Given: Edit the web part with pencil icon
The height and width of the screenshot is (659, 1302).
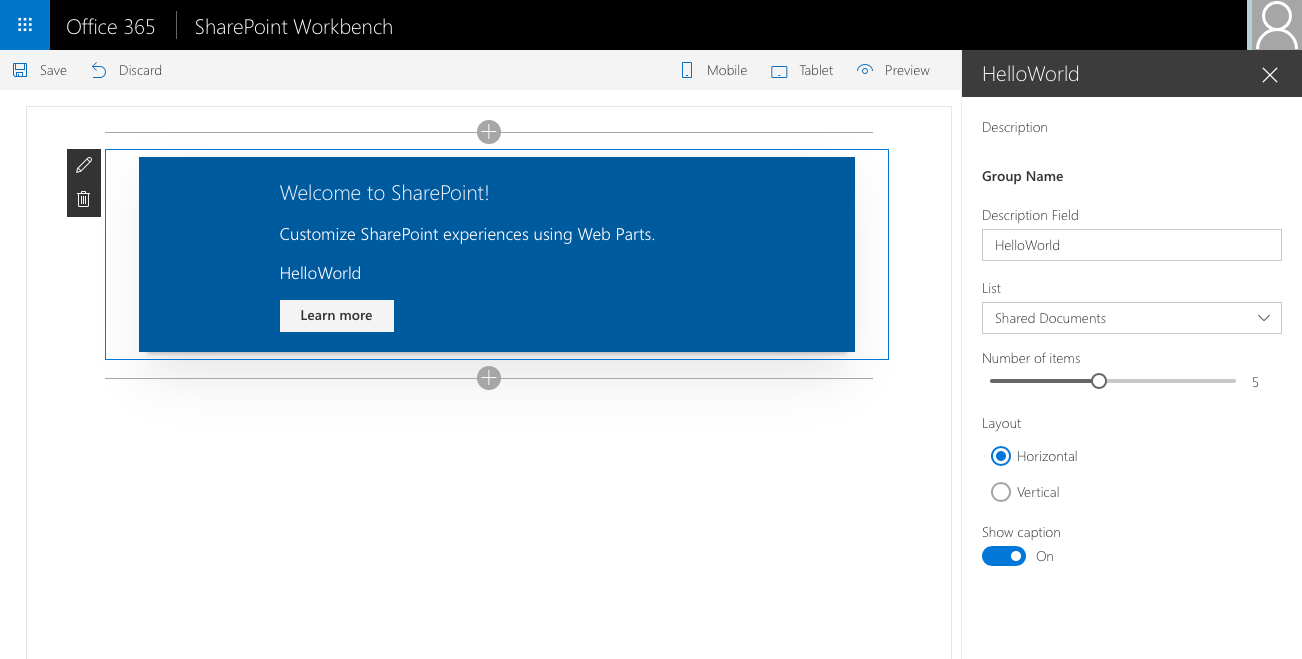Looking at the screenshot, I should pos(84,165).
